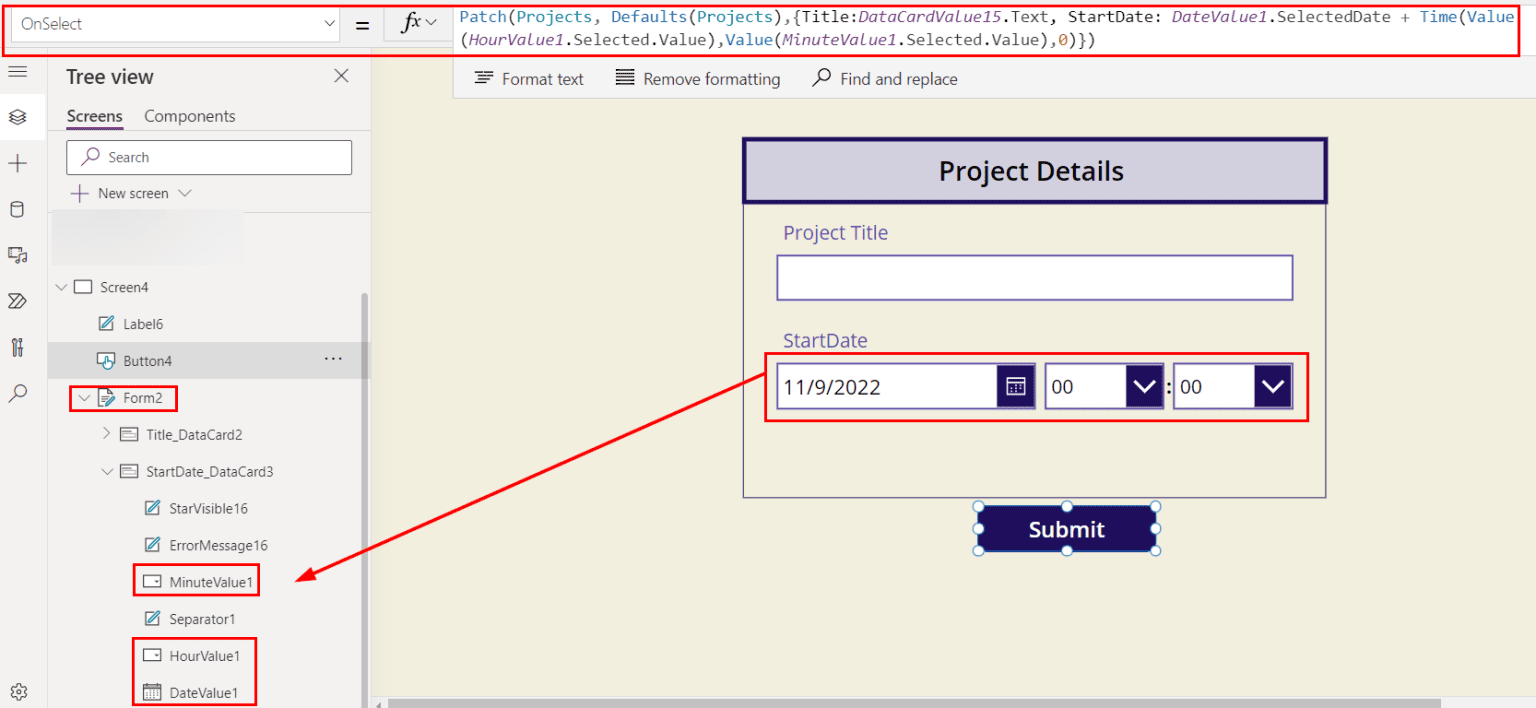Open app Settings via gear icon

click(x=18, y=691)
